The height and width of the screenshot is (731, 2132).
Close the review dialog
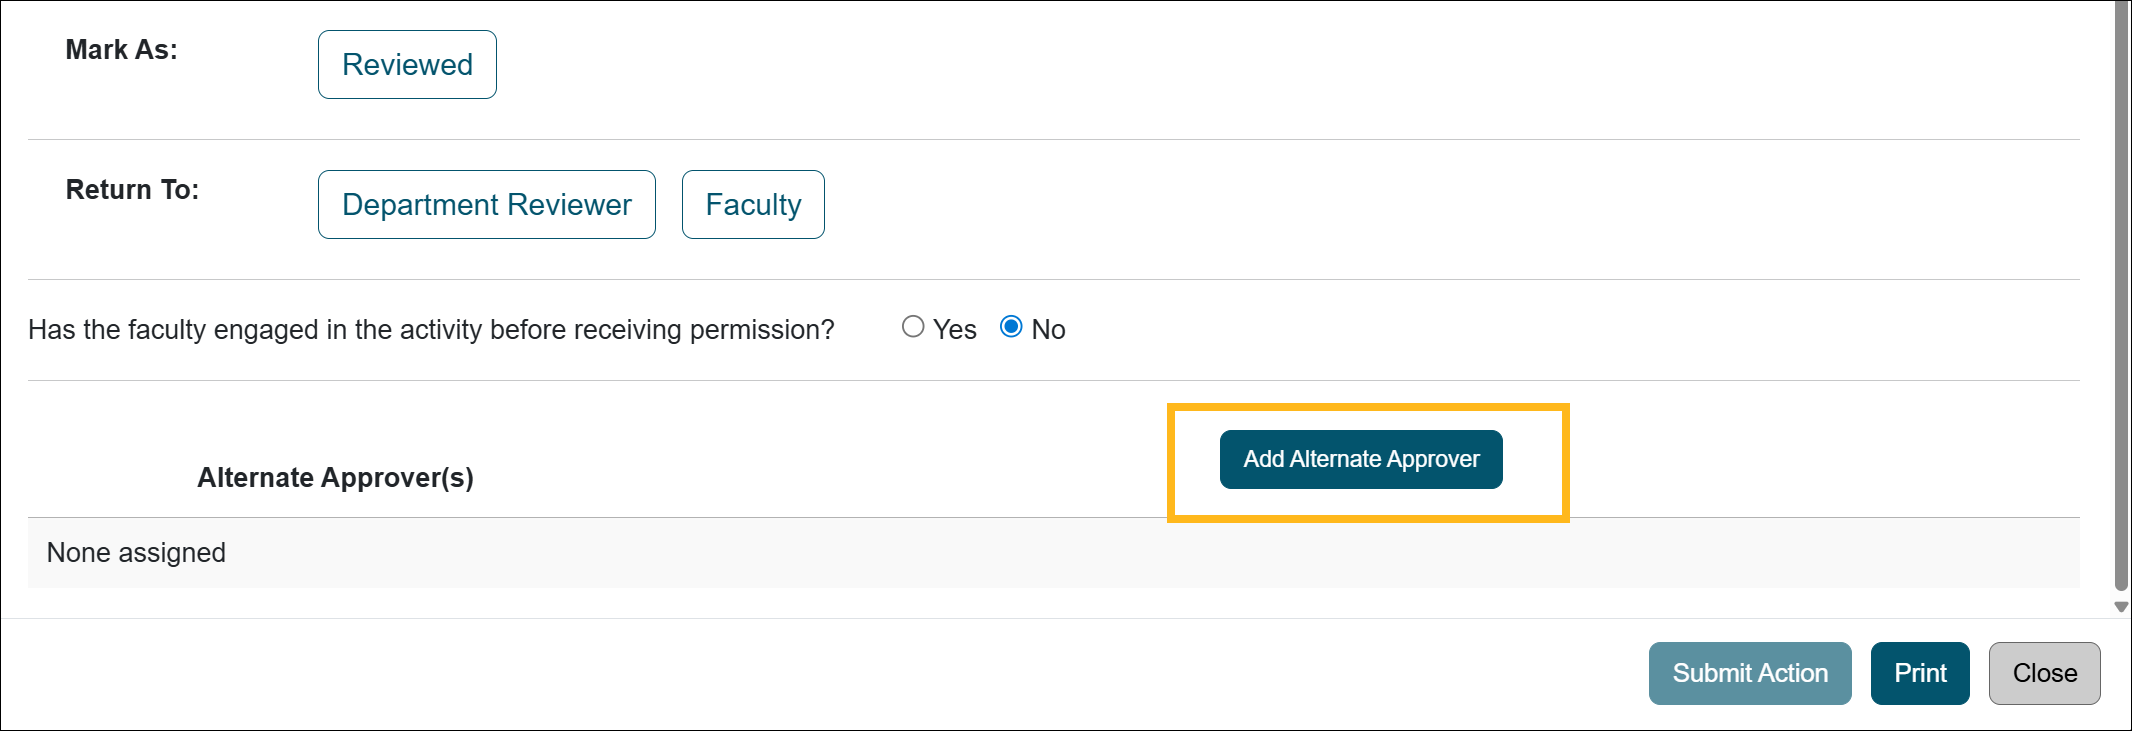[x=2044, y=673]
